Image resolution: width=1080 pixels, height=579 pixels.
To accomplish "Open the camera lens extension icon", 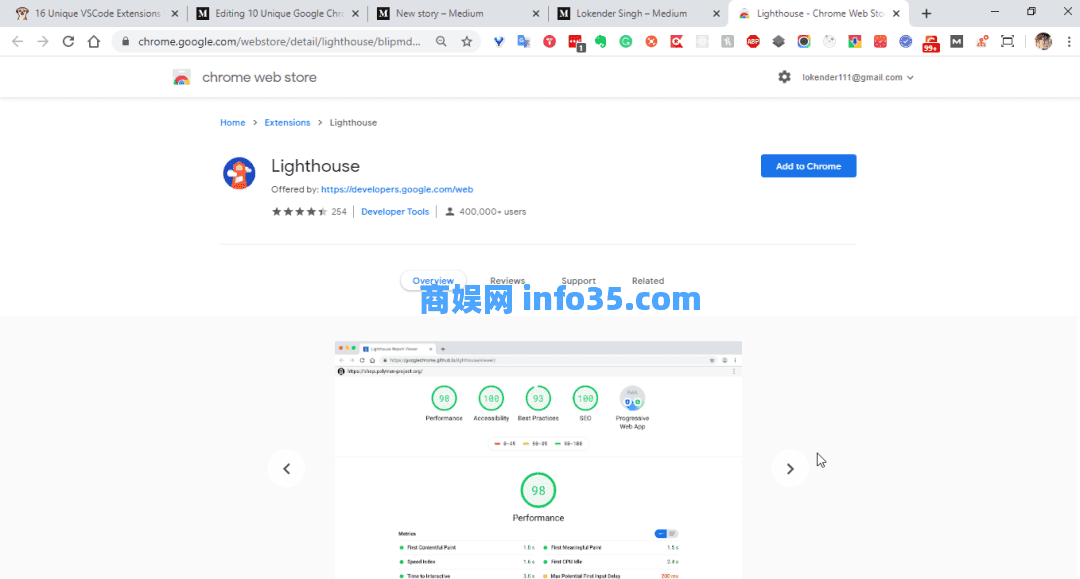I will point(804,41).
